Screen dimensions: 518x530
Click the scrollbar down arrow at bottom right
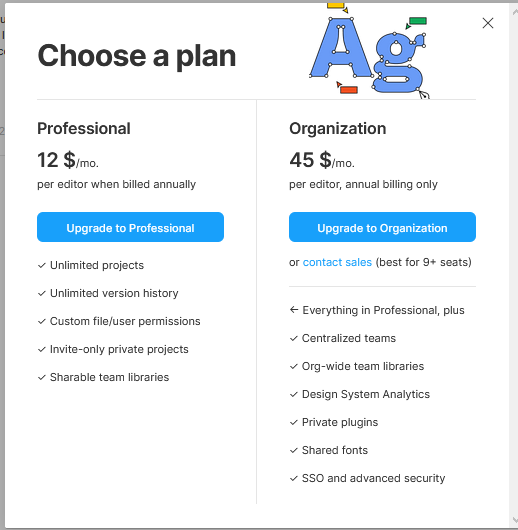[515, 520]
